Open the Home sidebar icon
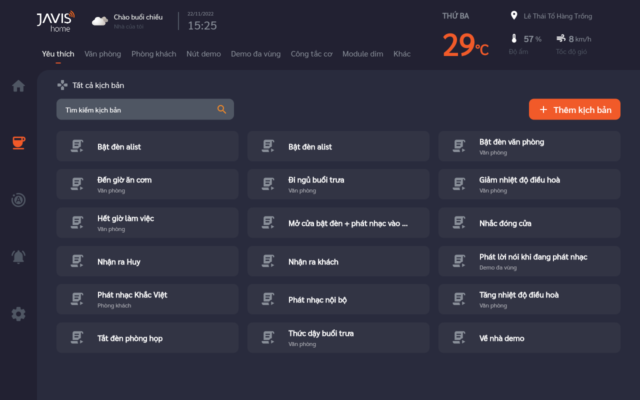Image resolution: width=640 pixels, height=400 pixels. point(18,86)
